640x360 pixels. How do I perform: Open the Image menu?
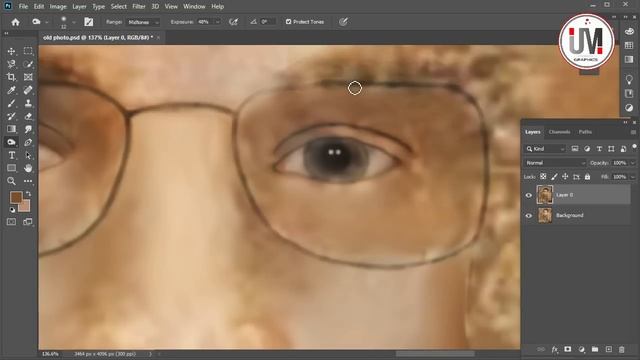58,7
